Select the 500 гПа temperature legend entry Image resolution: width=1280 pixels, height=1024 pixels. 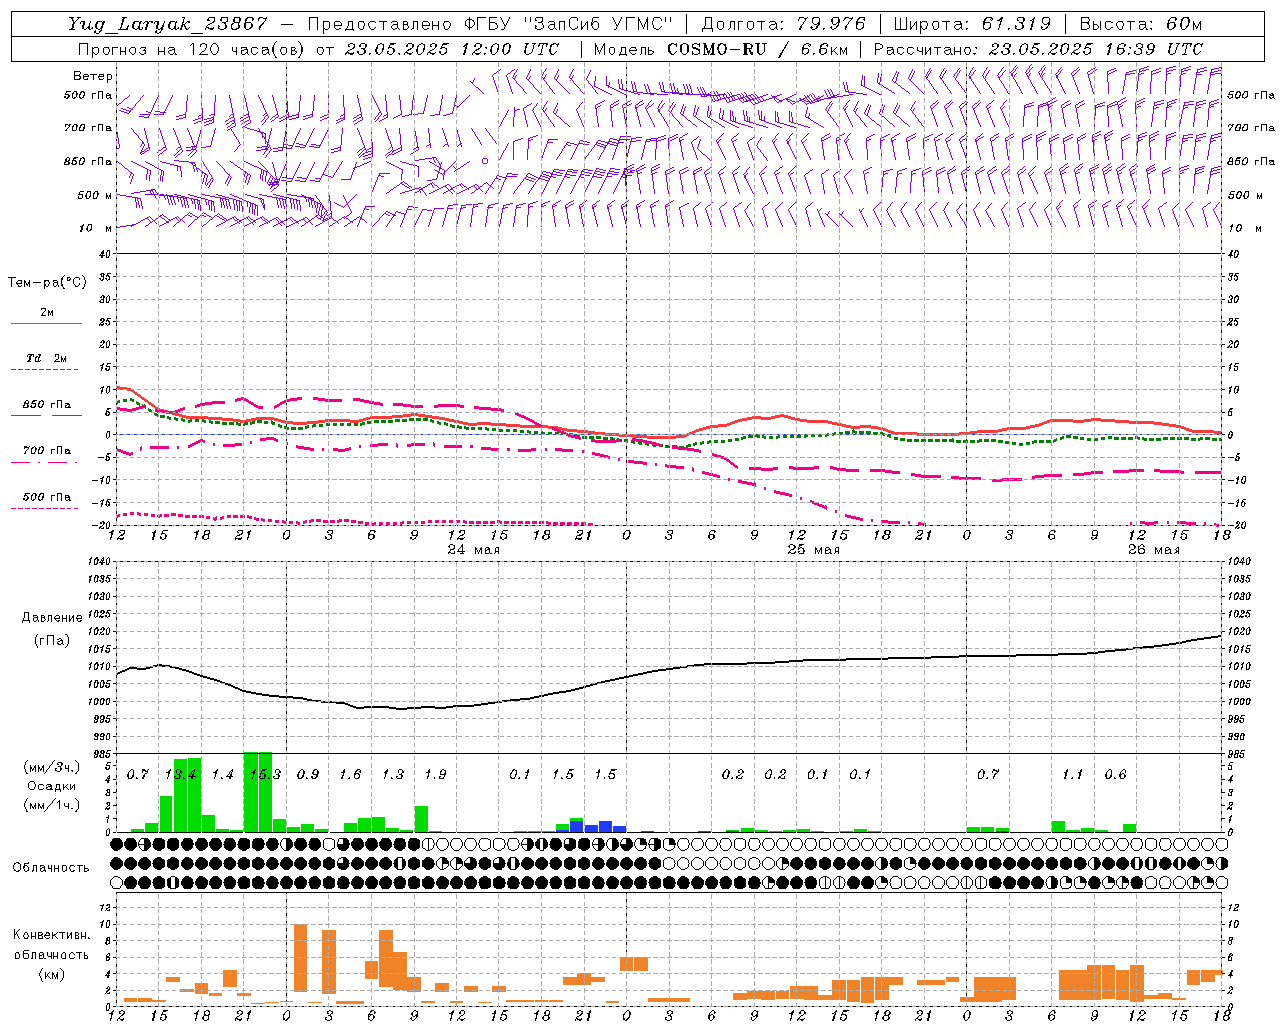[46, 501]
